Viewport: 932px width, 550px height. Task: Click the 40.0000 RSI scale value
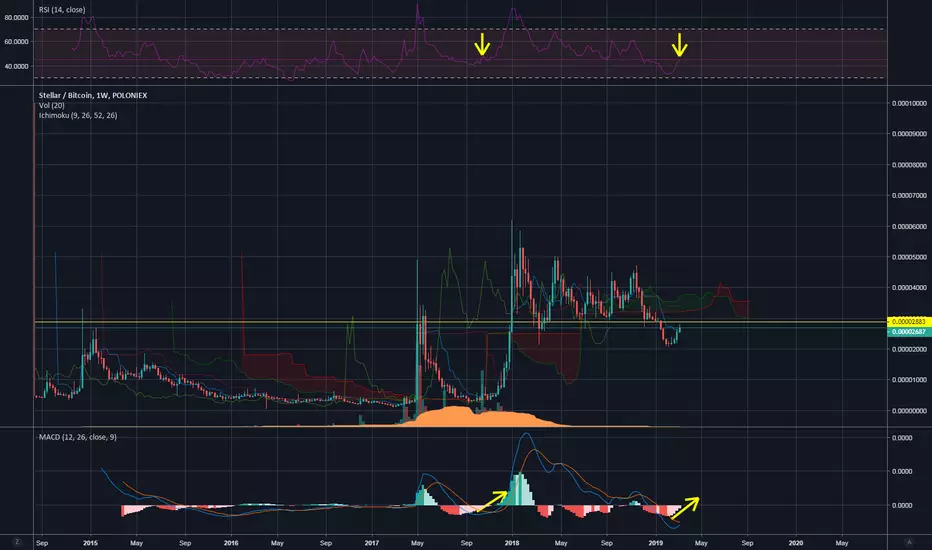pos(17,66)
